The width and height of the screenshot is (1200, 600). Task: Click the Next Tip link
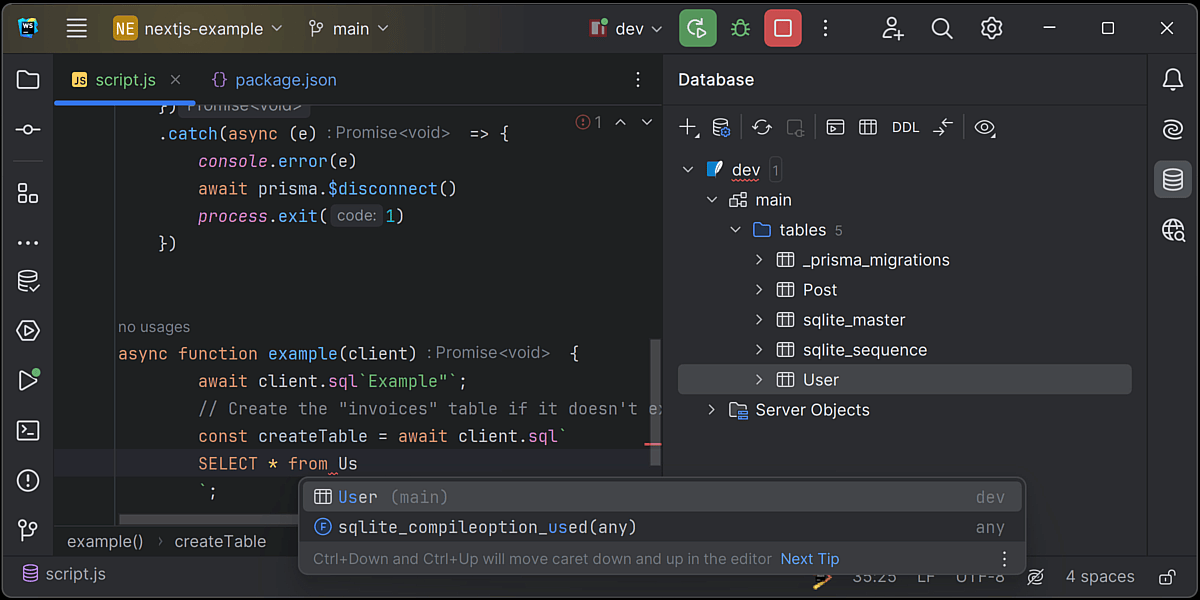click(x=809, y=559)
